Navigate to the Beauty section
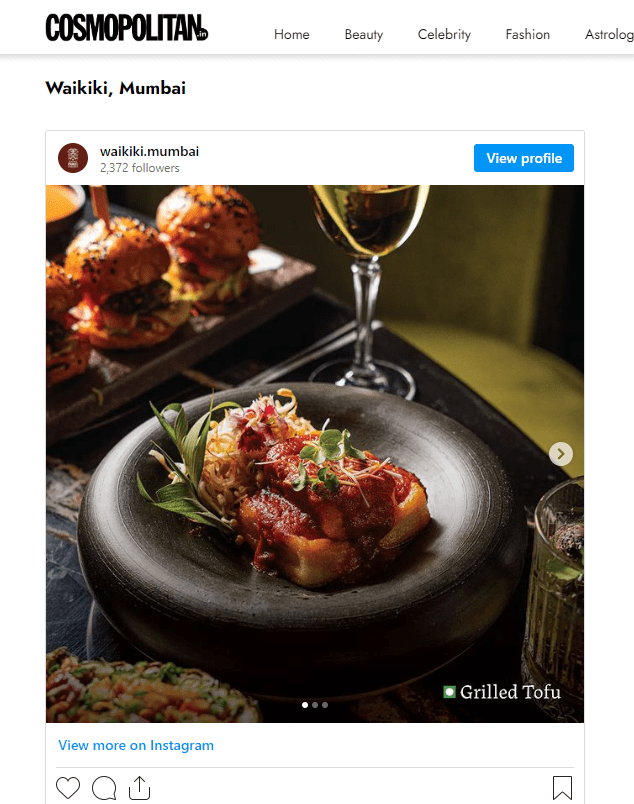The width and height of the screenshot is (634, 804). [x=363, y=34]
